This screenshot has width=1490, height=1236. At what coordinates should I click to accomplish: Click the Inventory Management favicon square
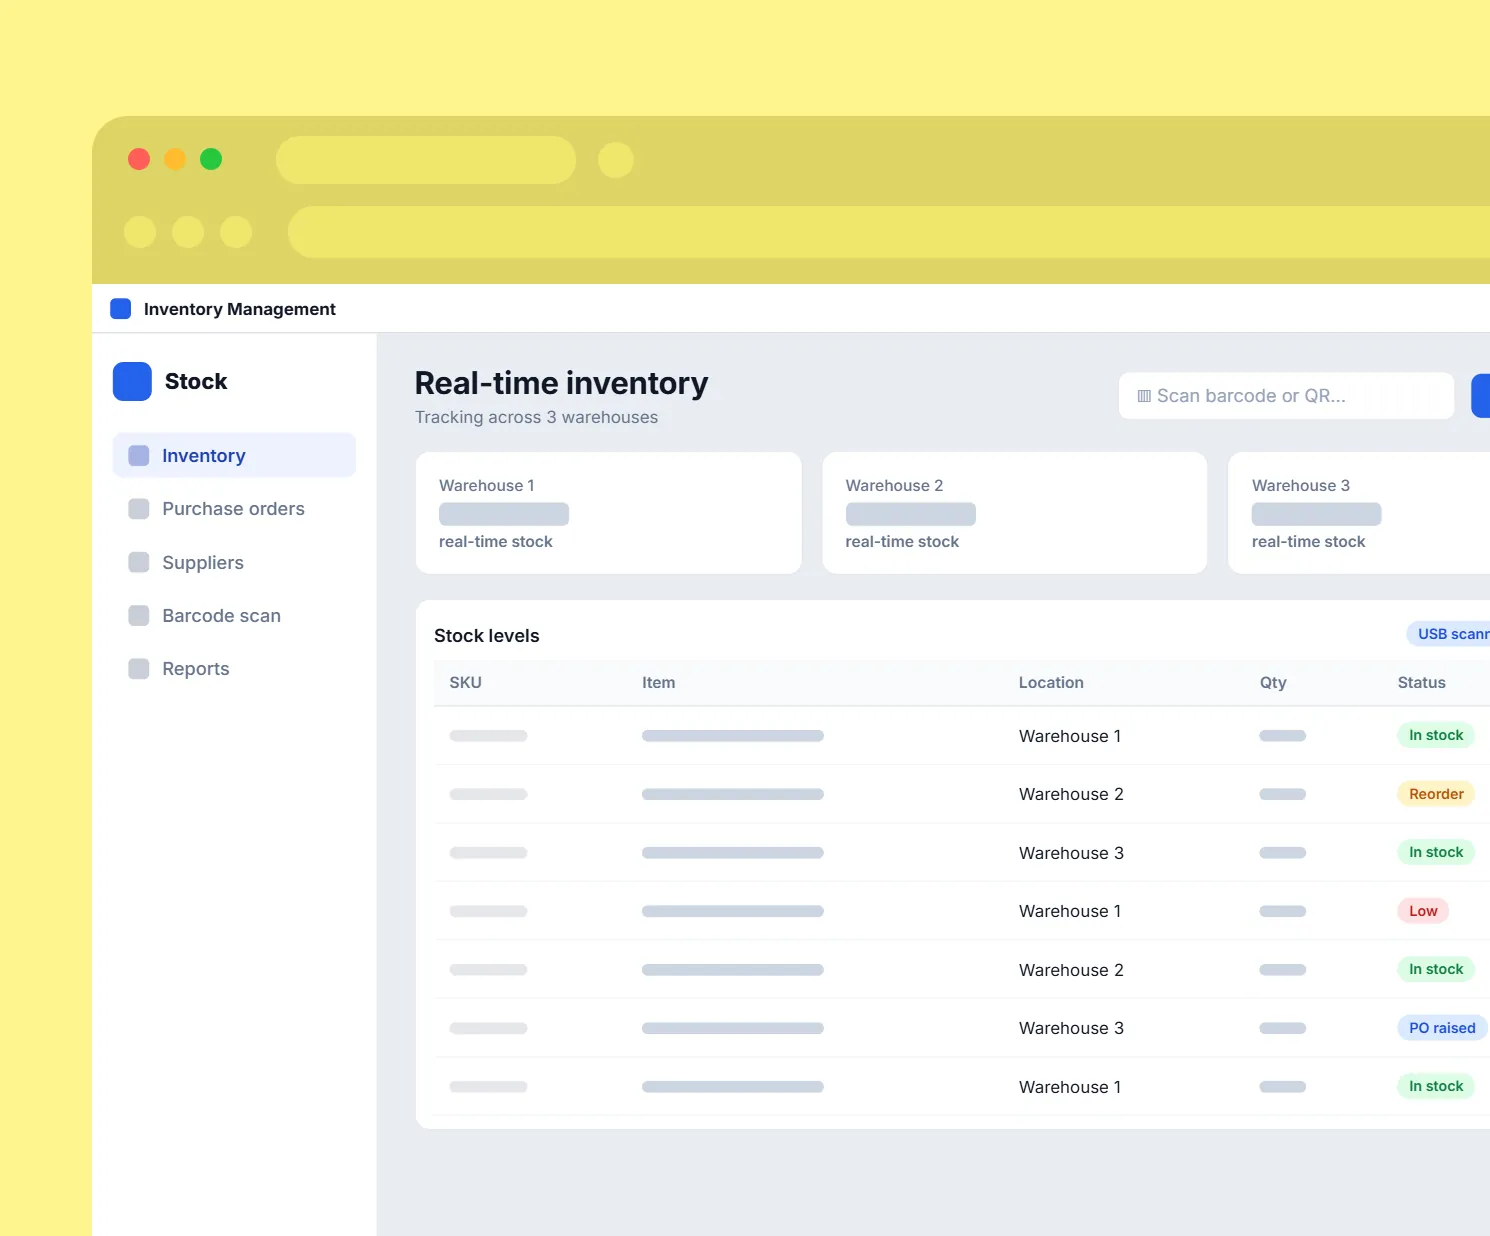click(121, 308)
